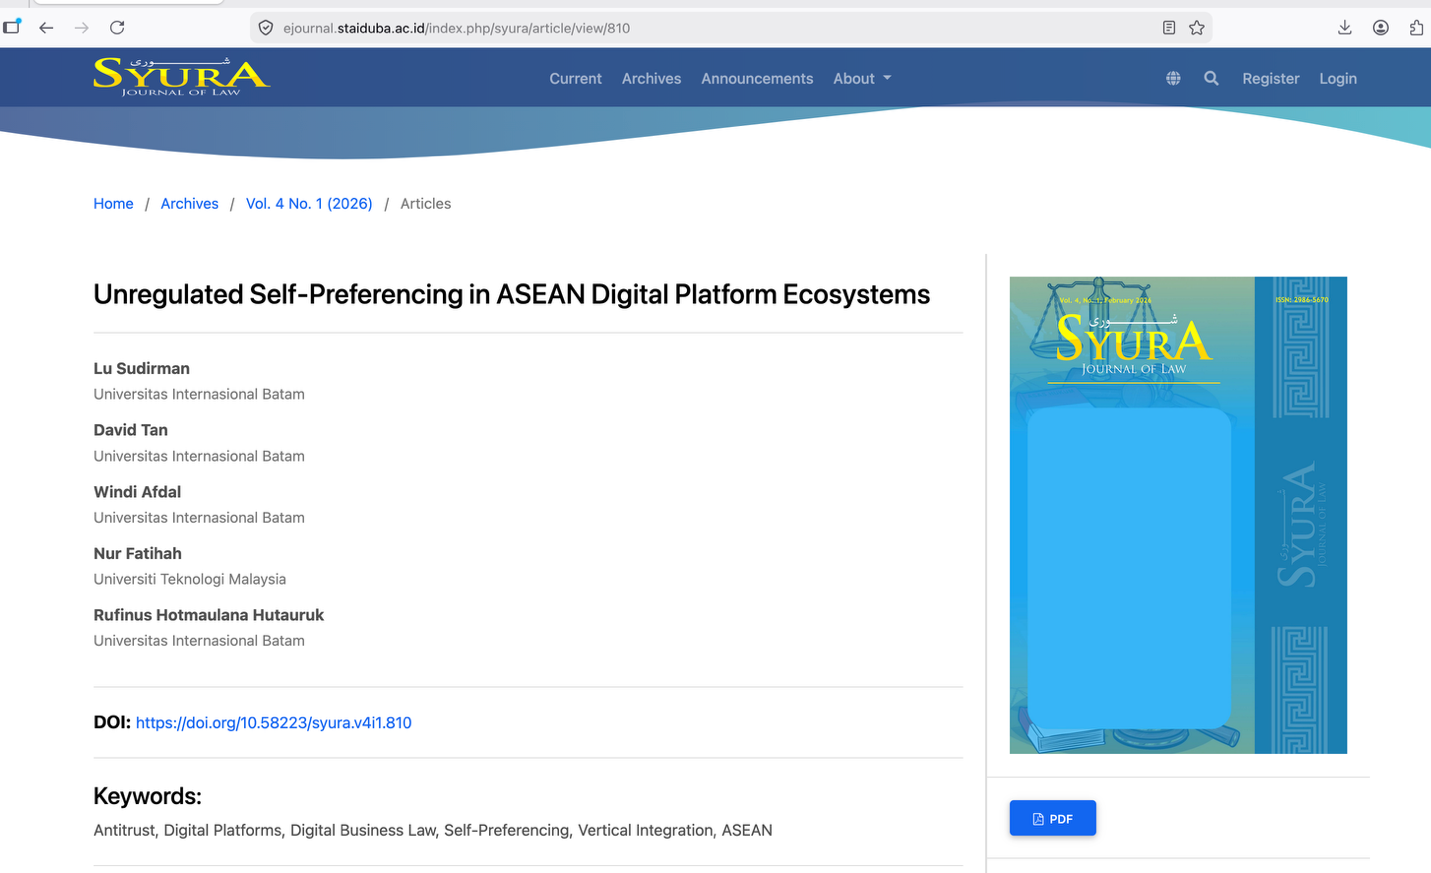Click the Keywords heading
The image size is (1431, 873).
pos(147,796)
